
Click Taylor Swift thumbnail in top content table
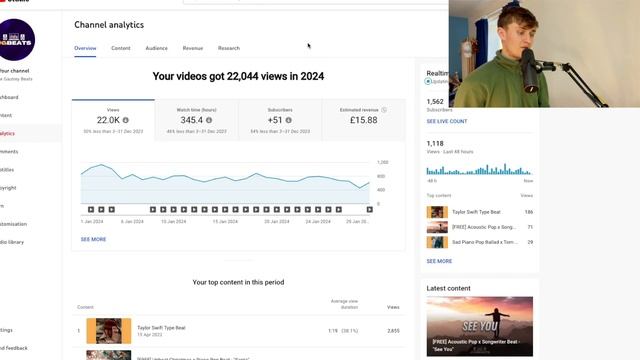pos(109,331)
